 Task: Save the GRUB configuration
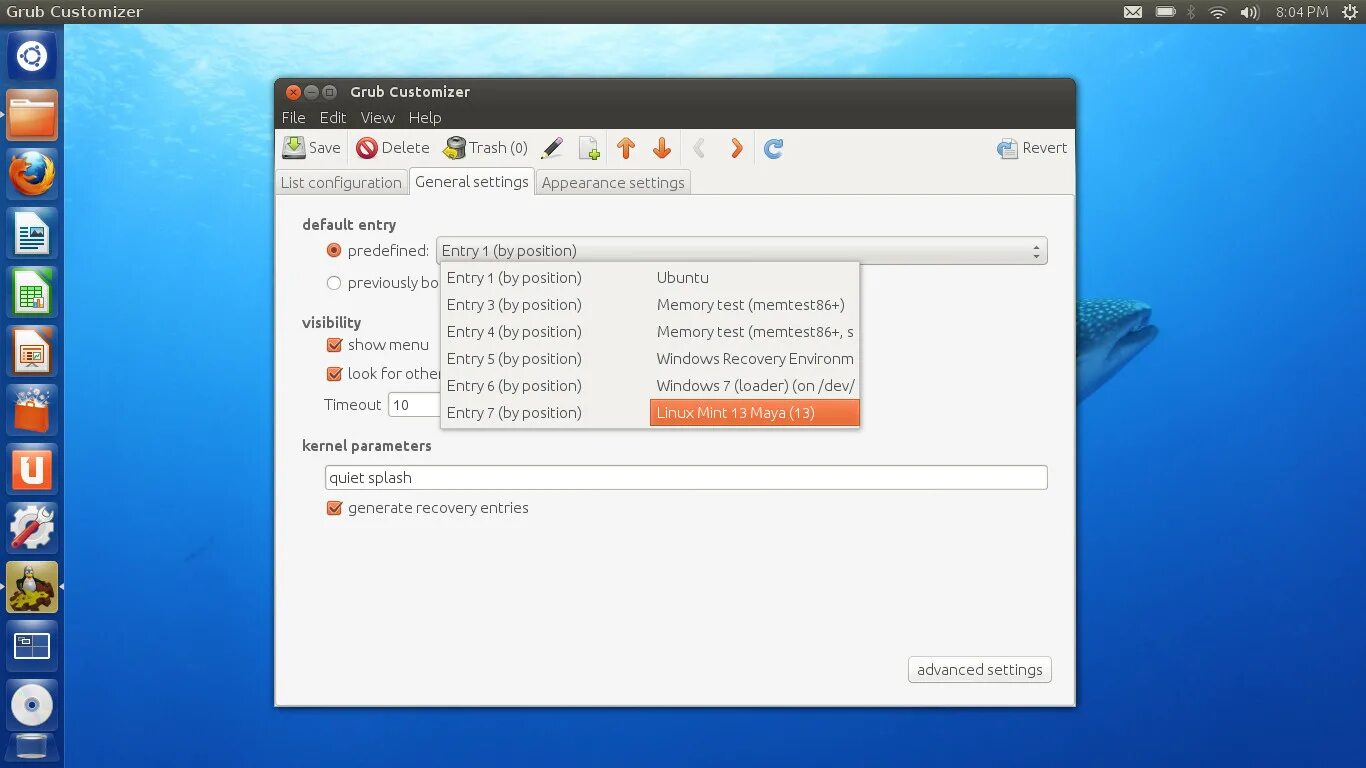311,148
